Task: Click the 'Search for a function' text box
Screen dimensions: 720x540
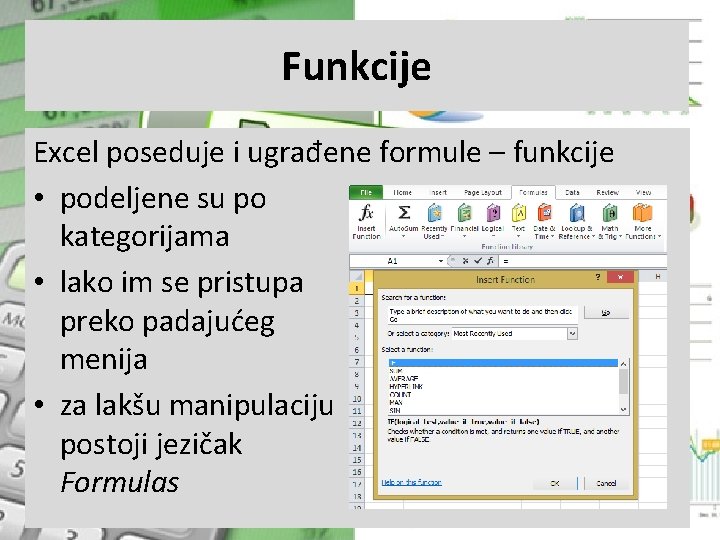Action: pyautogui.click(x=482, y=315)
